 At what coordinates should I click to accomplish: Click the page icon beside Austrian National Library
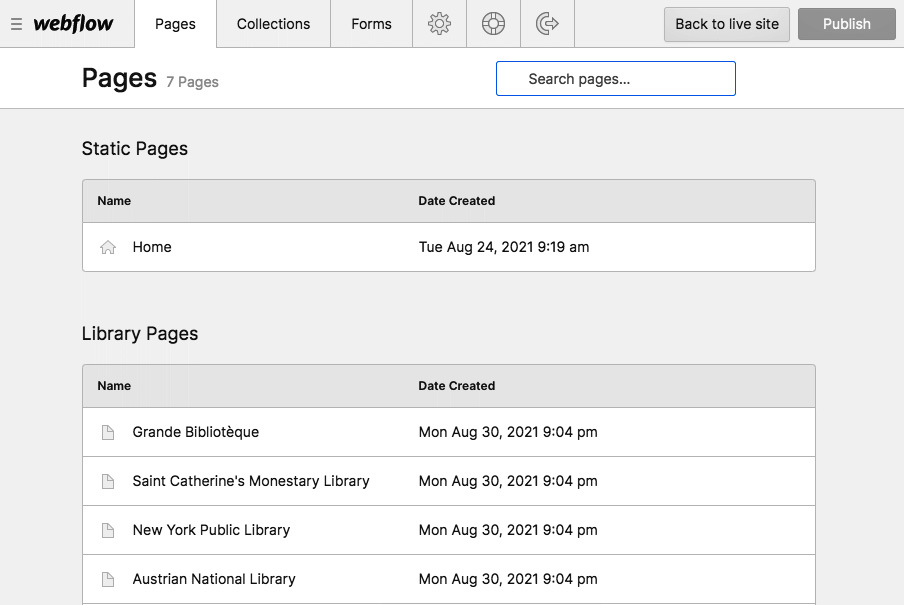pos(108,578)
